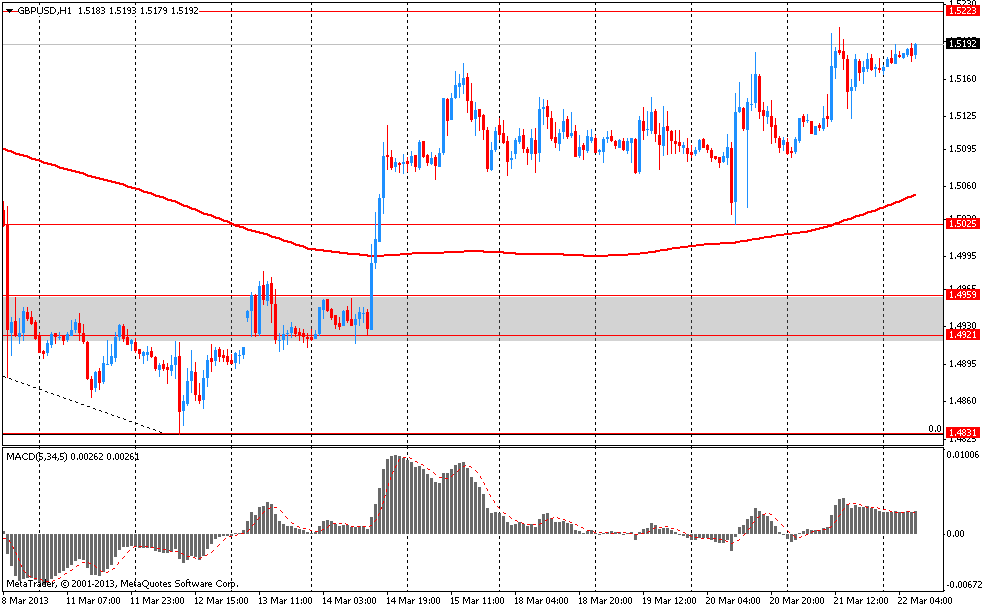The image size is (983, 609).
Task: Click the triangle arrow beside GBPUSD,H1
Action: click(x=9, y=11)
